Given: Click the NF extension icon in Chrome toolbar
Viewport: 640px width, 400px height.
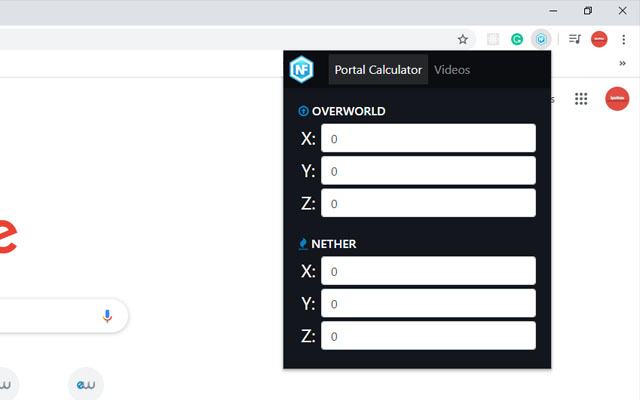Looking at the screenshot, I should click(542, 40).
